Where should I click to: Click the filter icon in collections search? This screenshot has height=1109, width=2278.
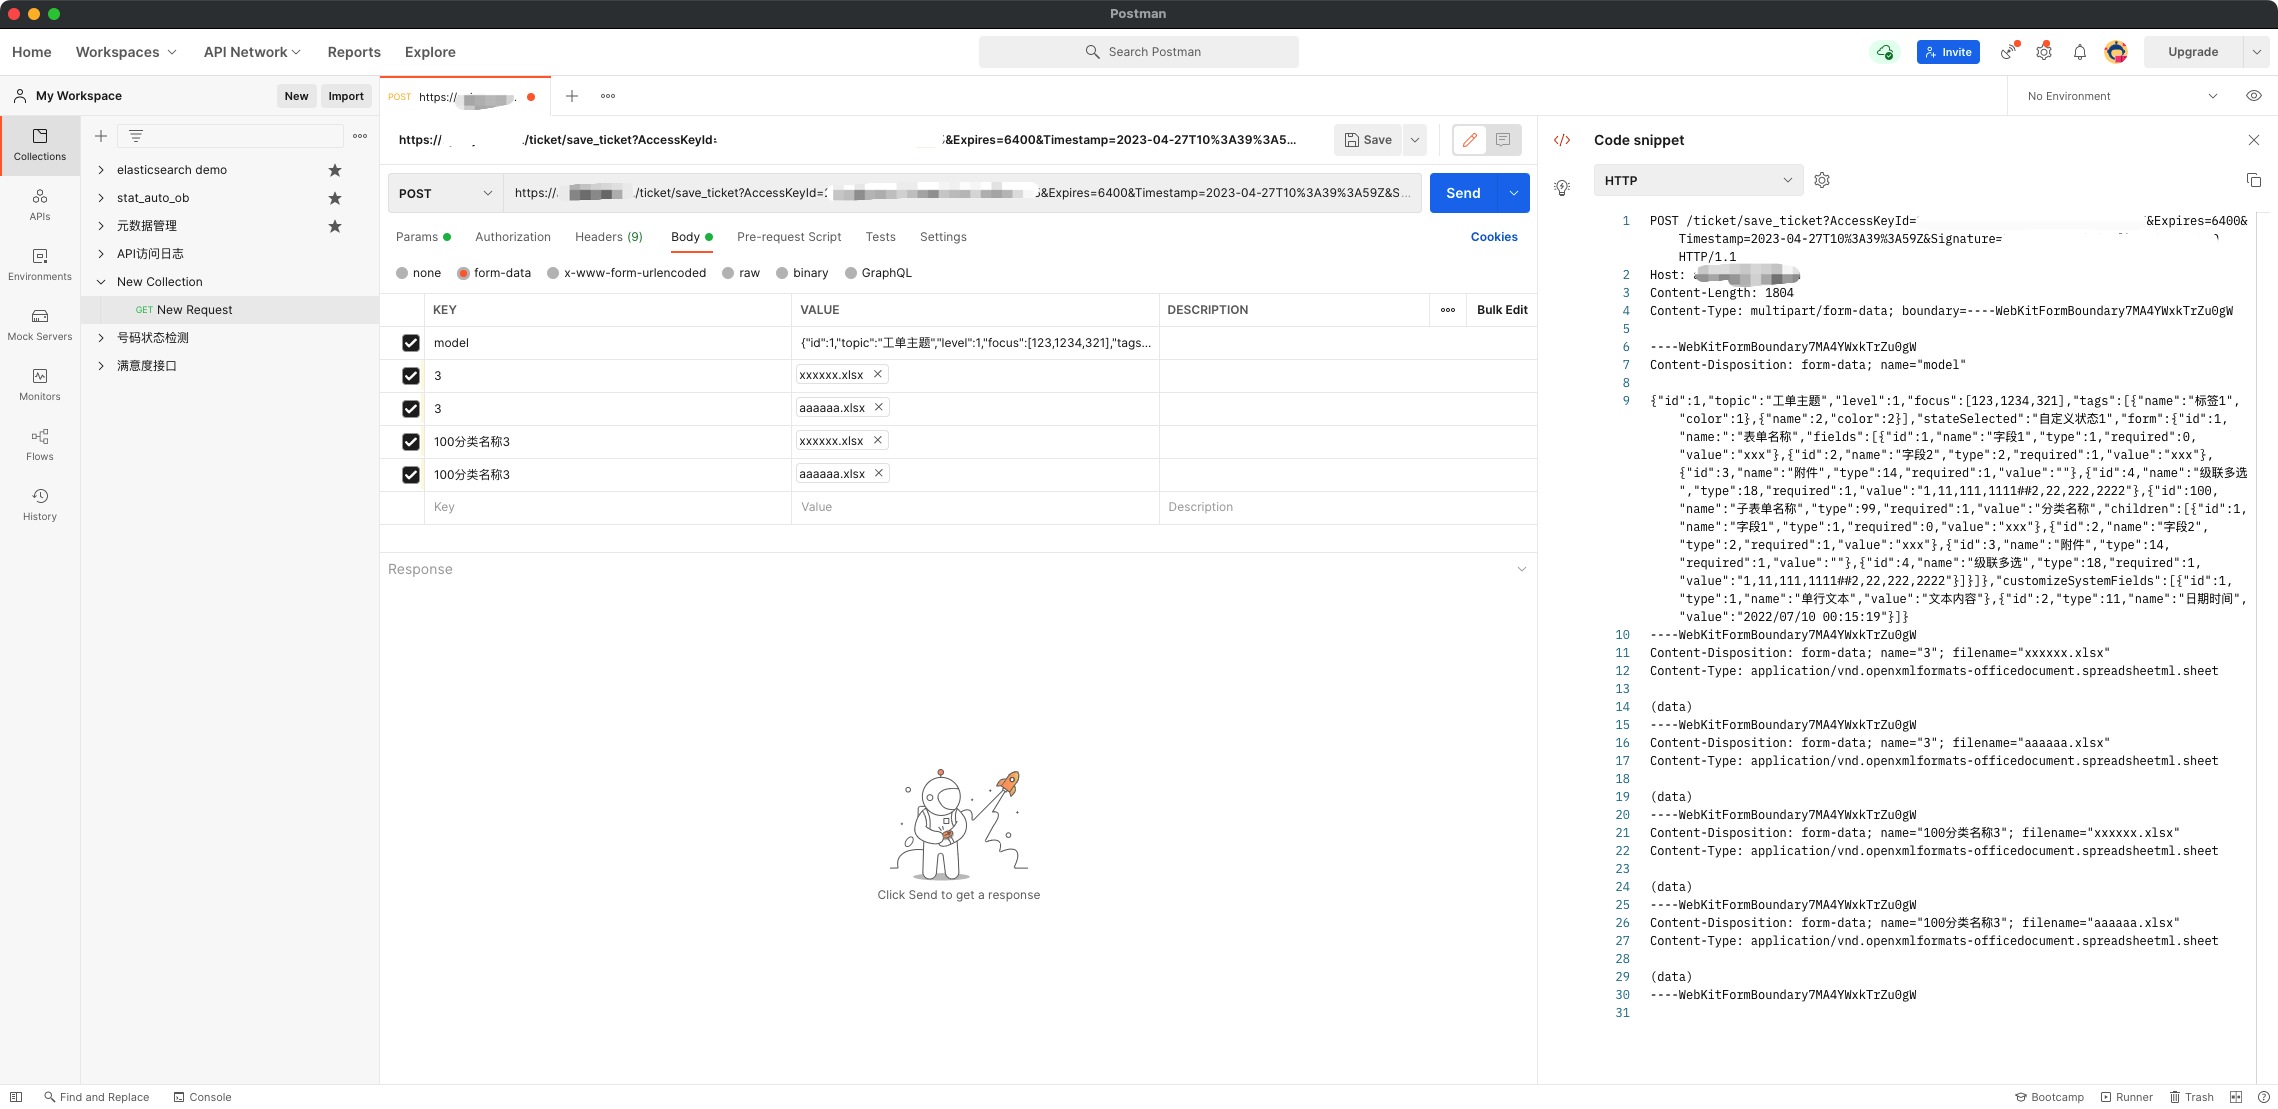pyautogui.click(x=136, y=136)
